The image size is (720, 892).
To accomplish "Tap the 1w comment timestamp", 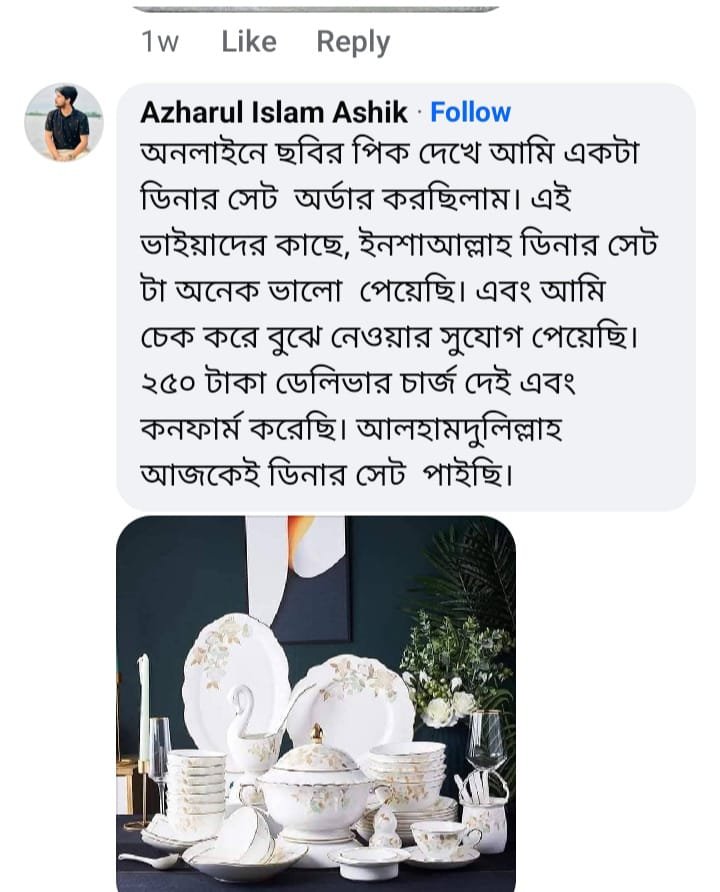I will 160,42.
